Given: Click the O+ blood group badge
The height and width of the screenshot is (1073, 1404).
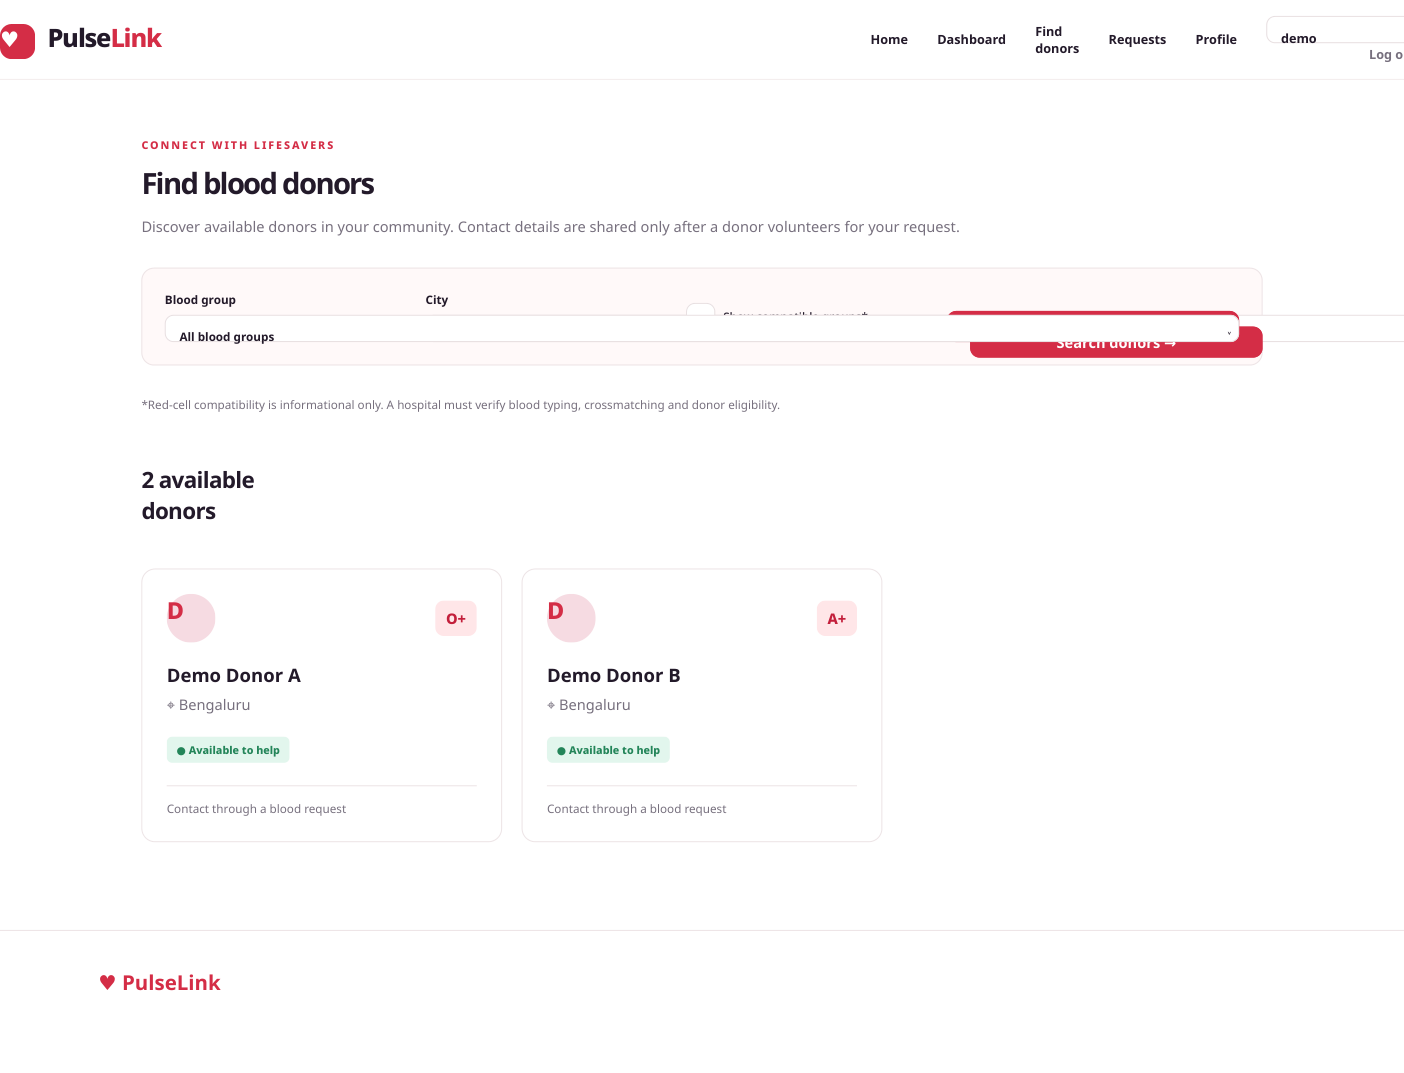Looking at the screenshot, I should pos(456,619).
